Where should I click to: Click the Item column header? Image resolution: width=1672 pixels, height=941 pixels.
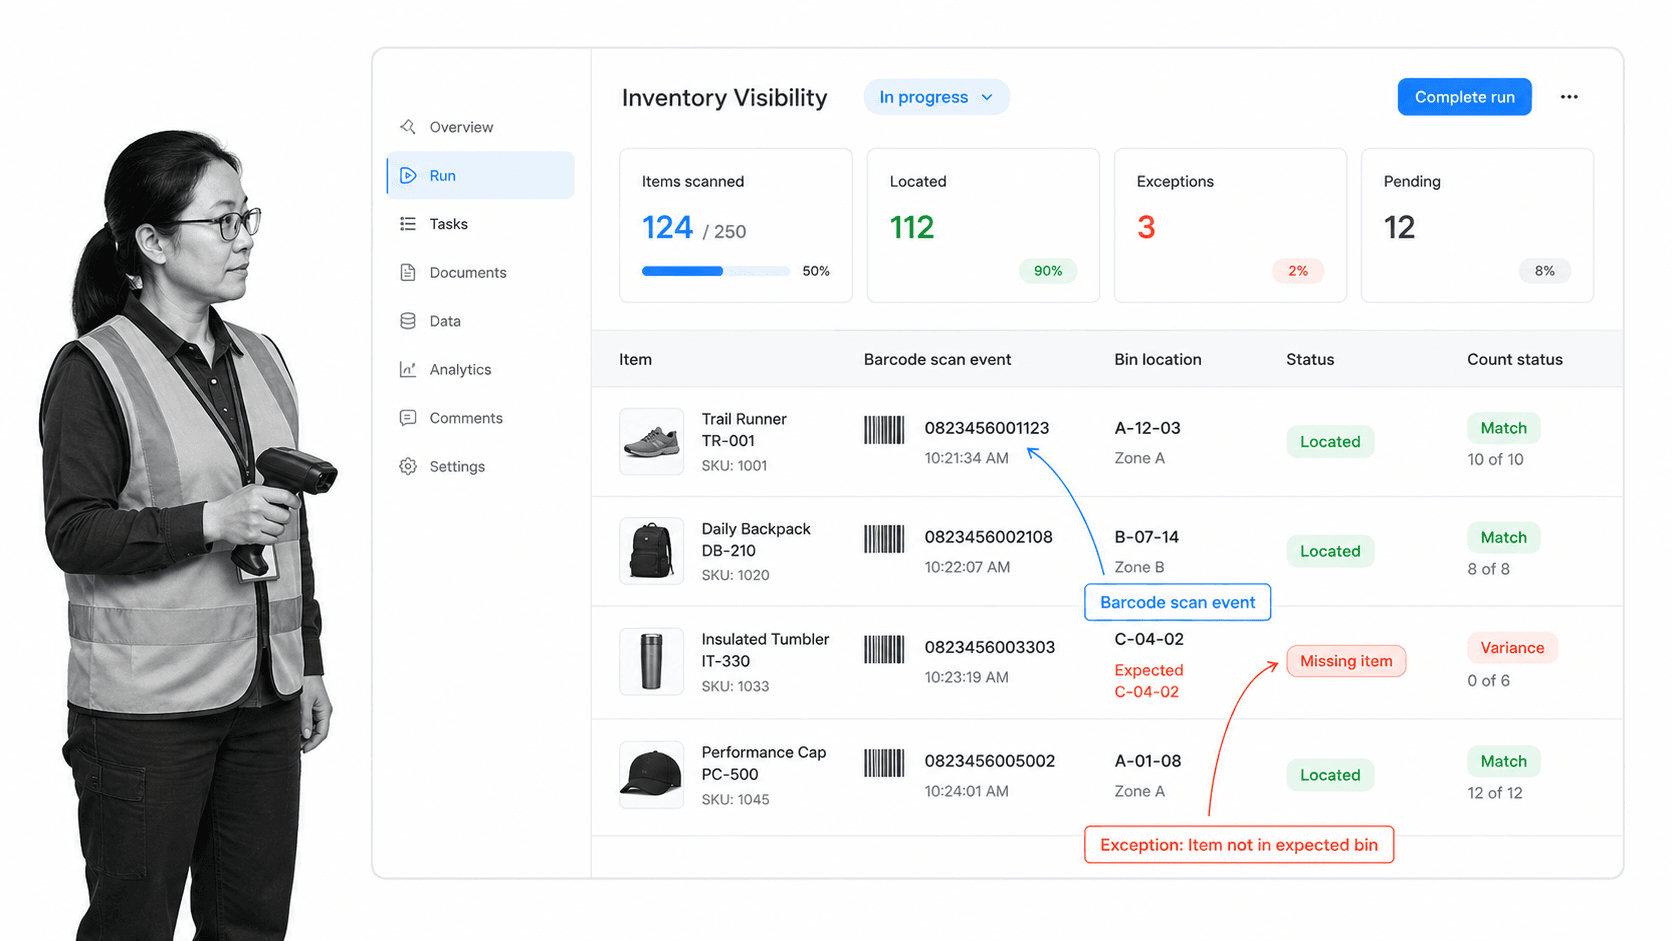tap(635, 359)
